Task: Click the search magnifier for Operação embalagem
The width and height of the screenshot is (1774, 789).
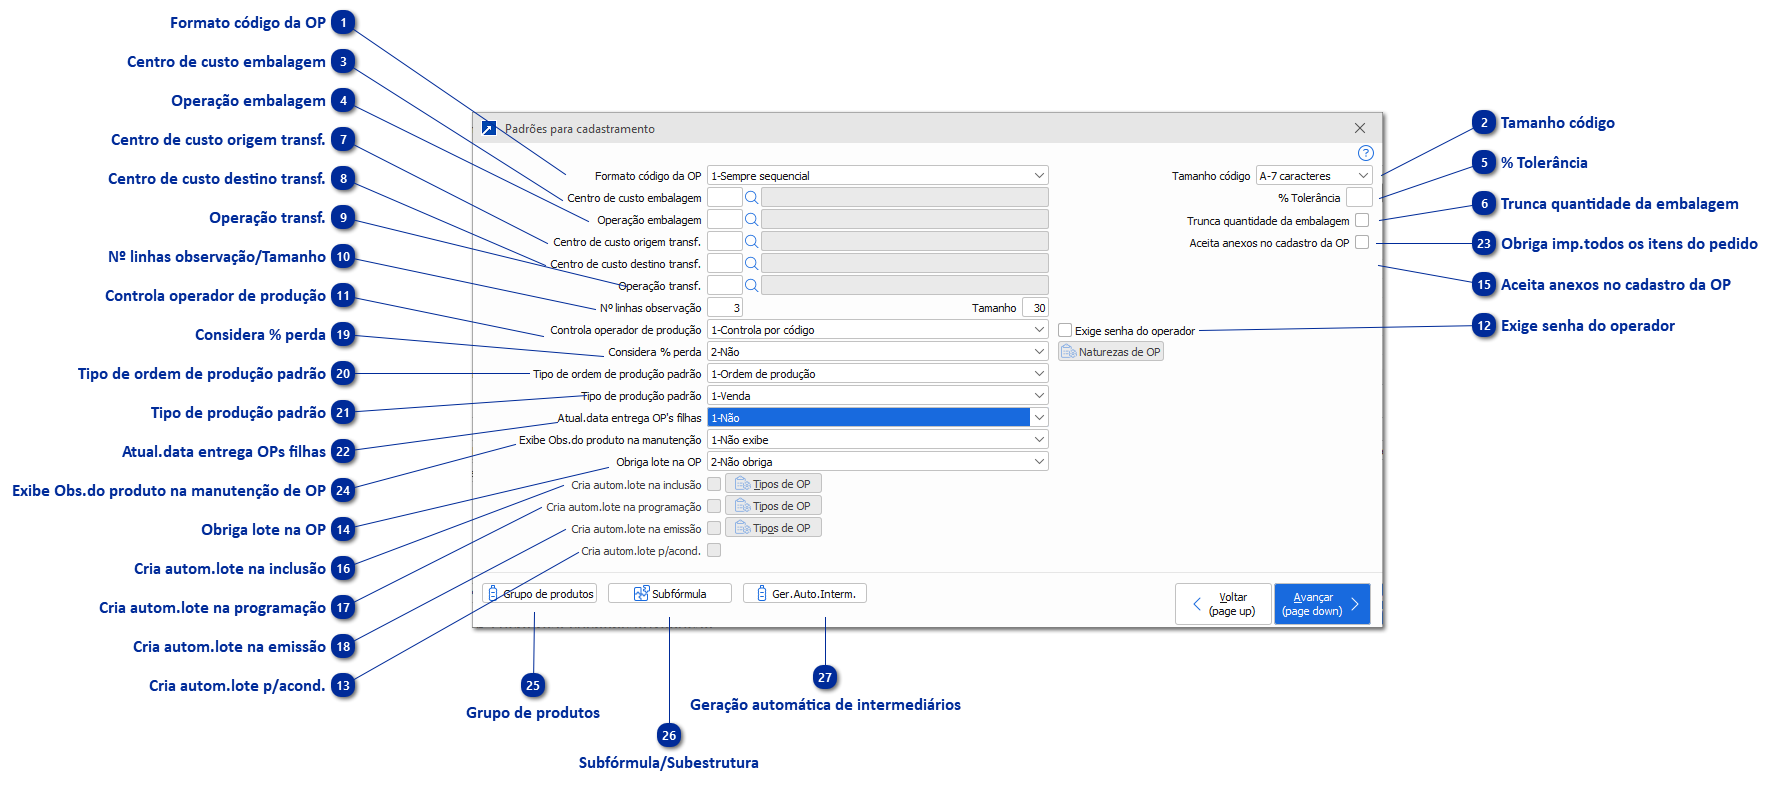Action: coord(752,220)
